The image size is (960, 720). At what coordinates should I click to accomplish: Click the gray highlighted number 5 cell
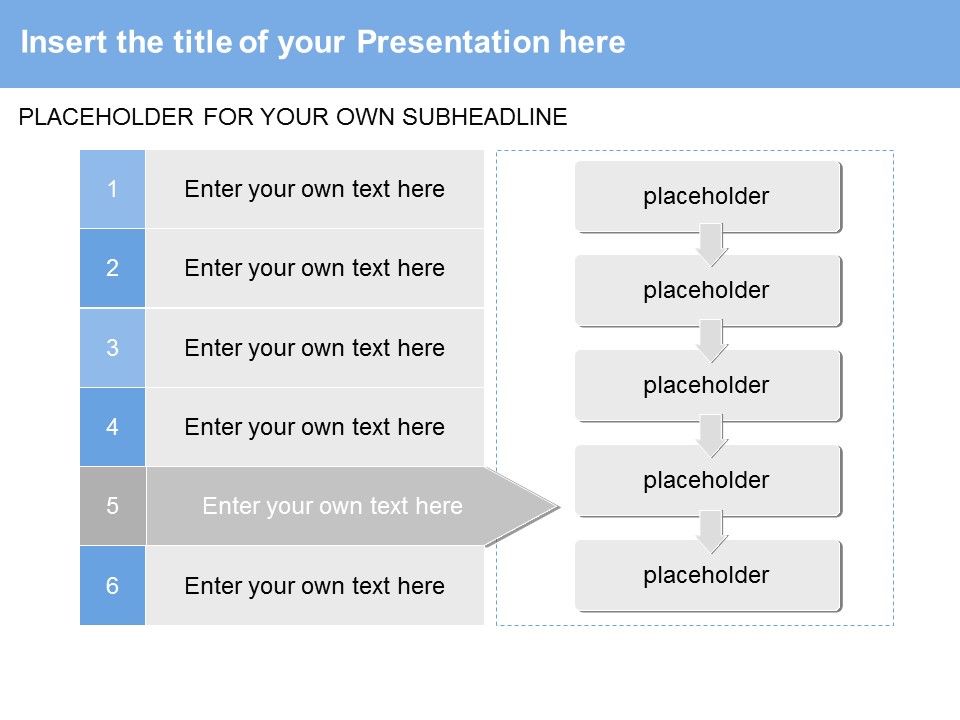(x=112, y=506)
